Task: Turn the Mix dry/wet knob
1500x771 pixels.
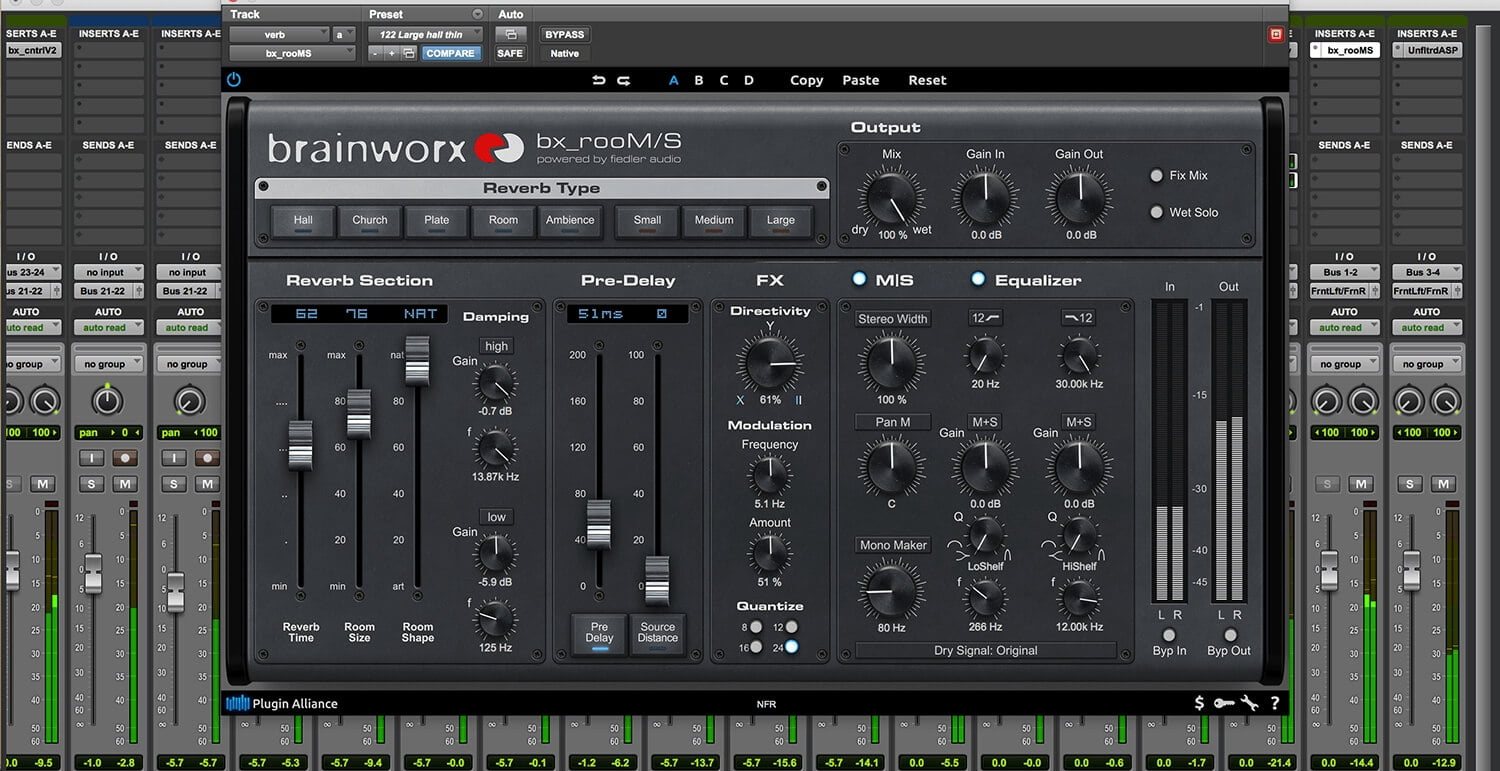Action: click(891, 197)
